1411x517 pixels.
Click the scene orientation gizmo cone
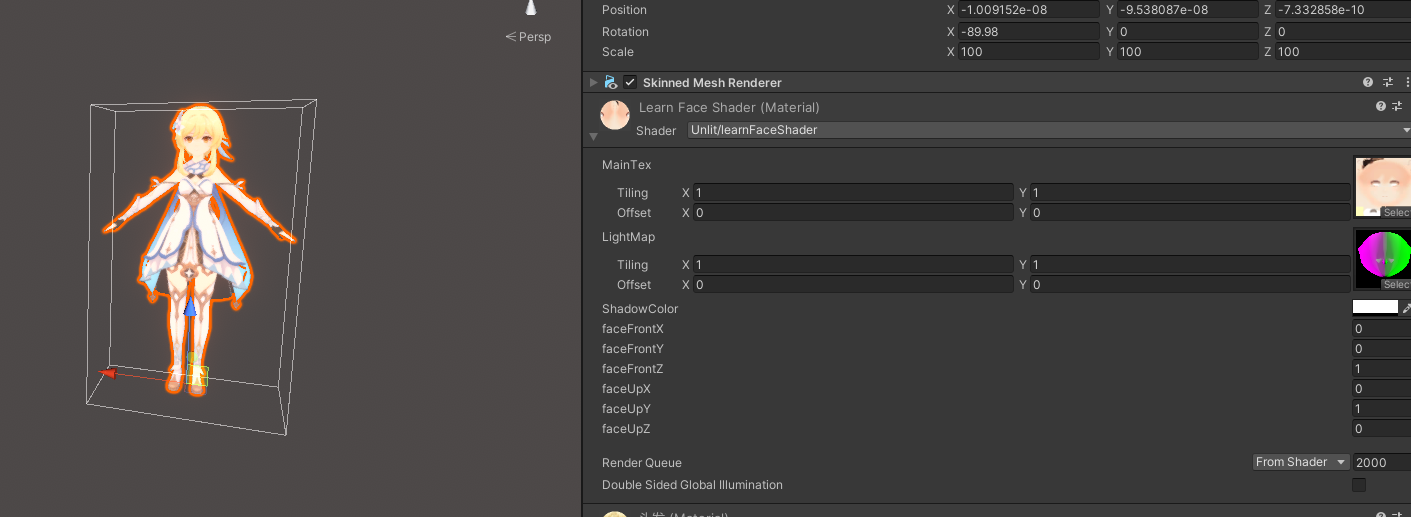coord(531,7)
